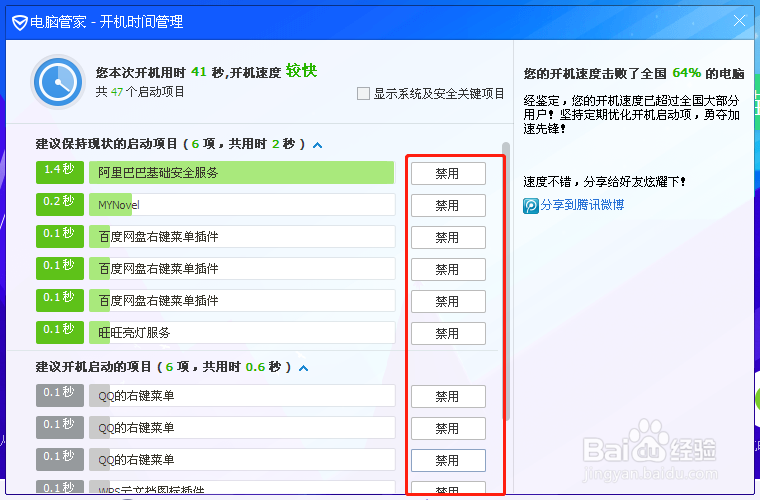Viewport: 760px width, 500px height.
Task: Click the Tencent Weibo share icon
Action: coord(531,206)
